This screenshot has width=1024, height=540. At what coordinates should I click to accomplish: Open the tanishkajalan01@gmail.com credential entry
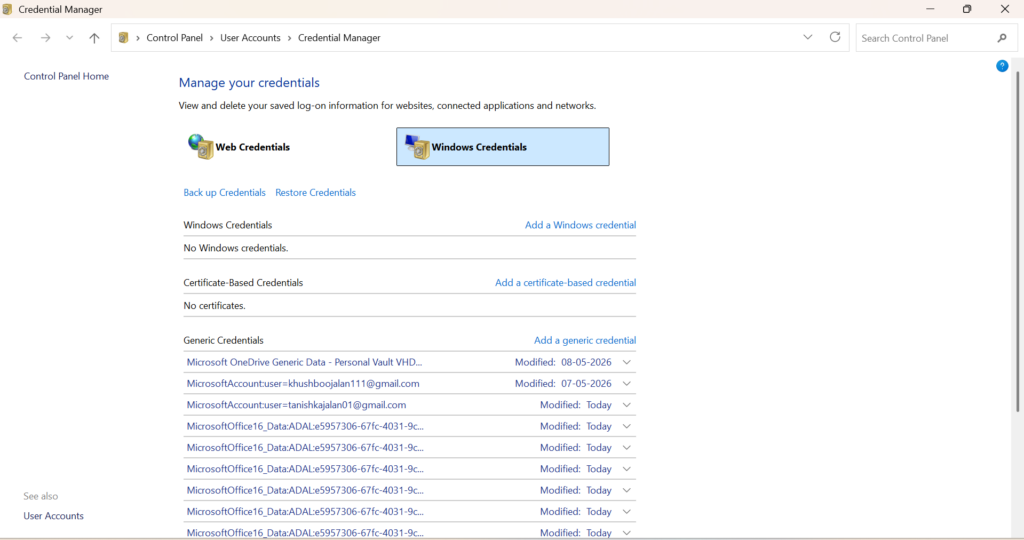[x=409, y=405]
